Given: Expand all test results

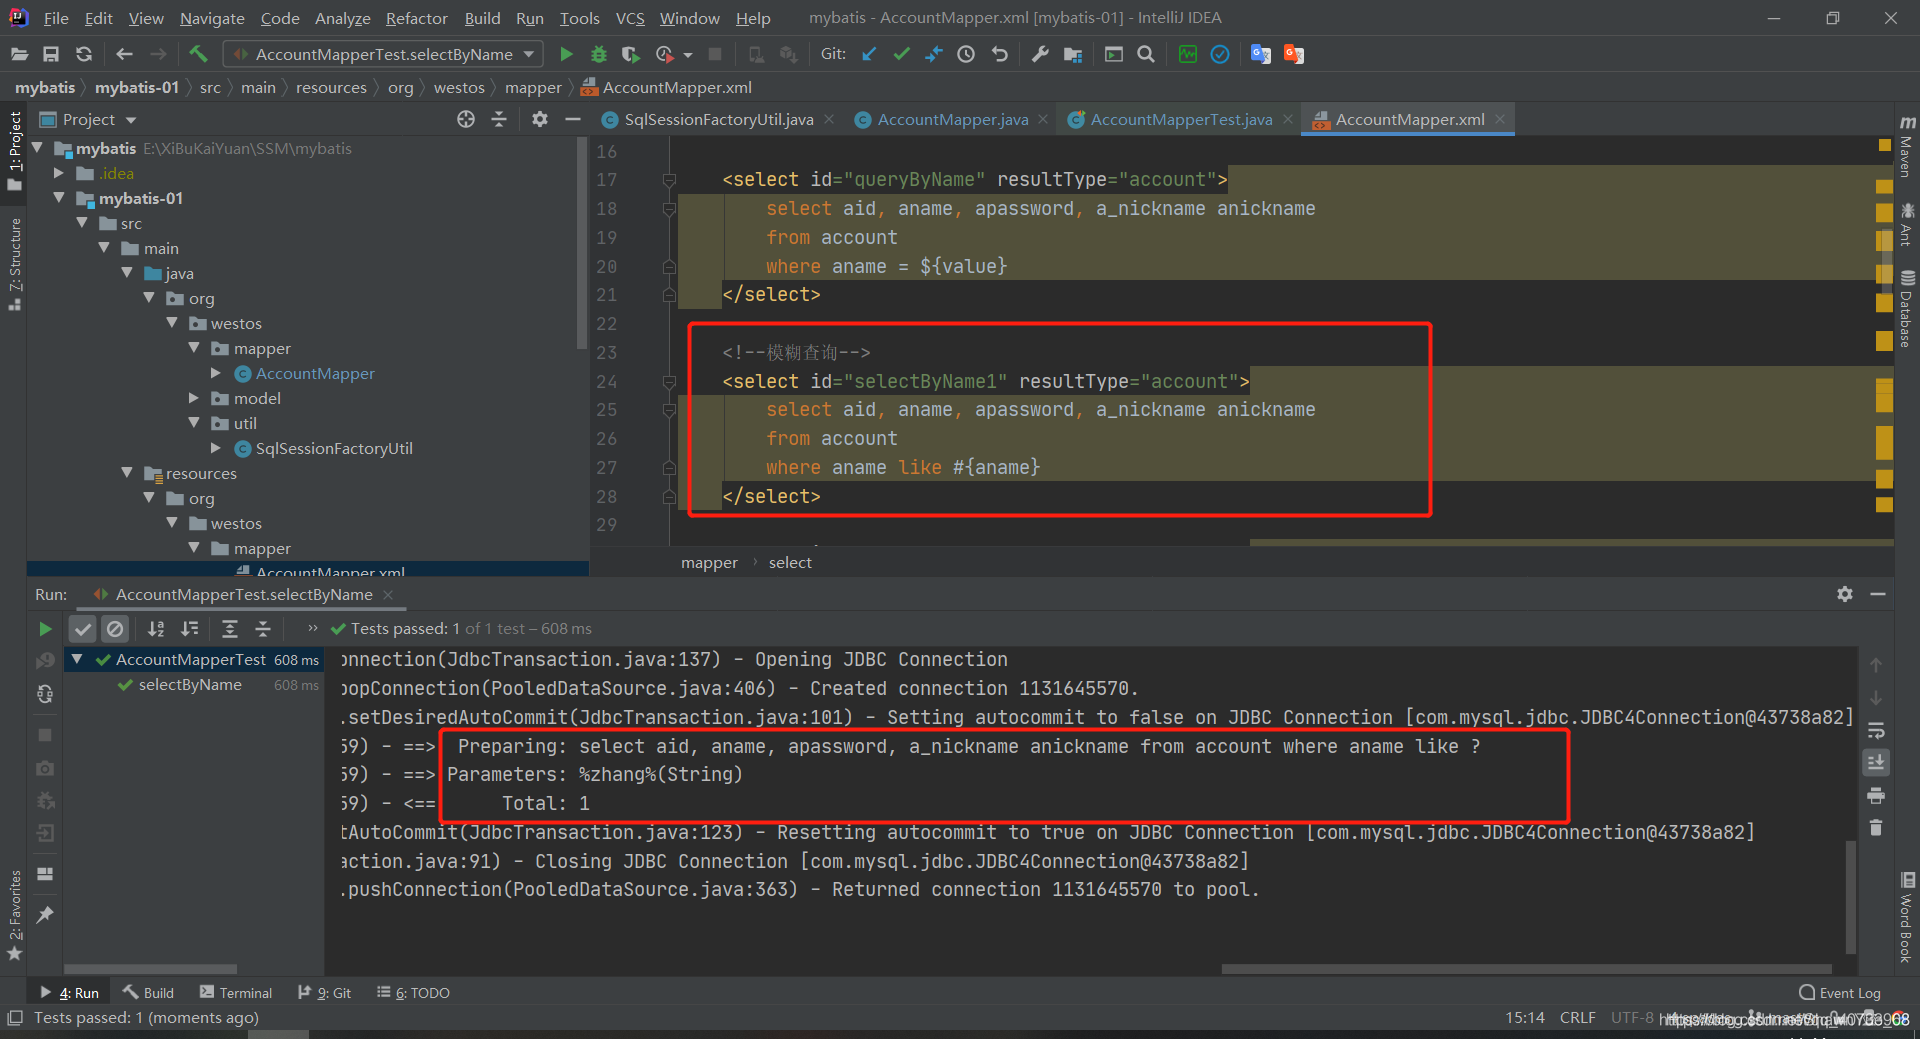Looking at the screenshot, I should point(230,629).
